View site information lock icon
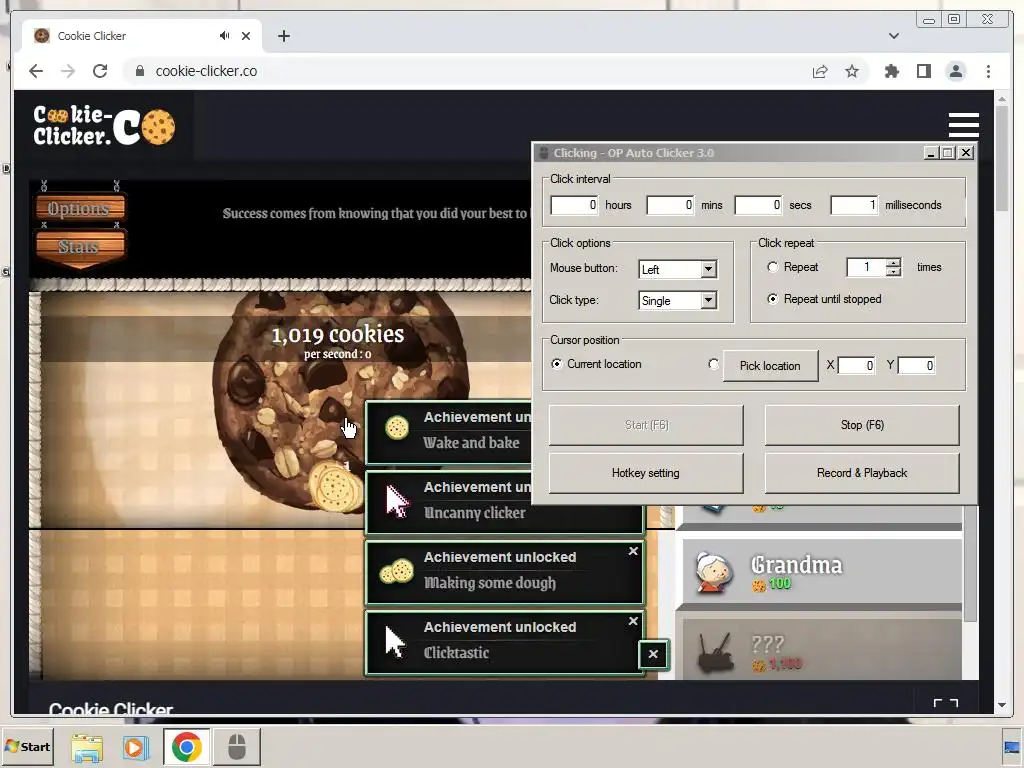The height and width of the screenshot is (768, 1024). (x=139, y=71)
